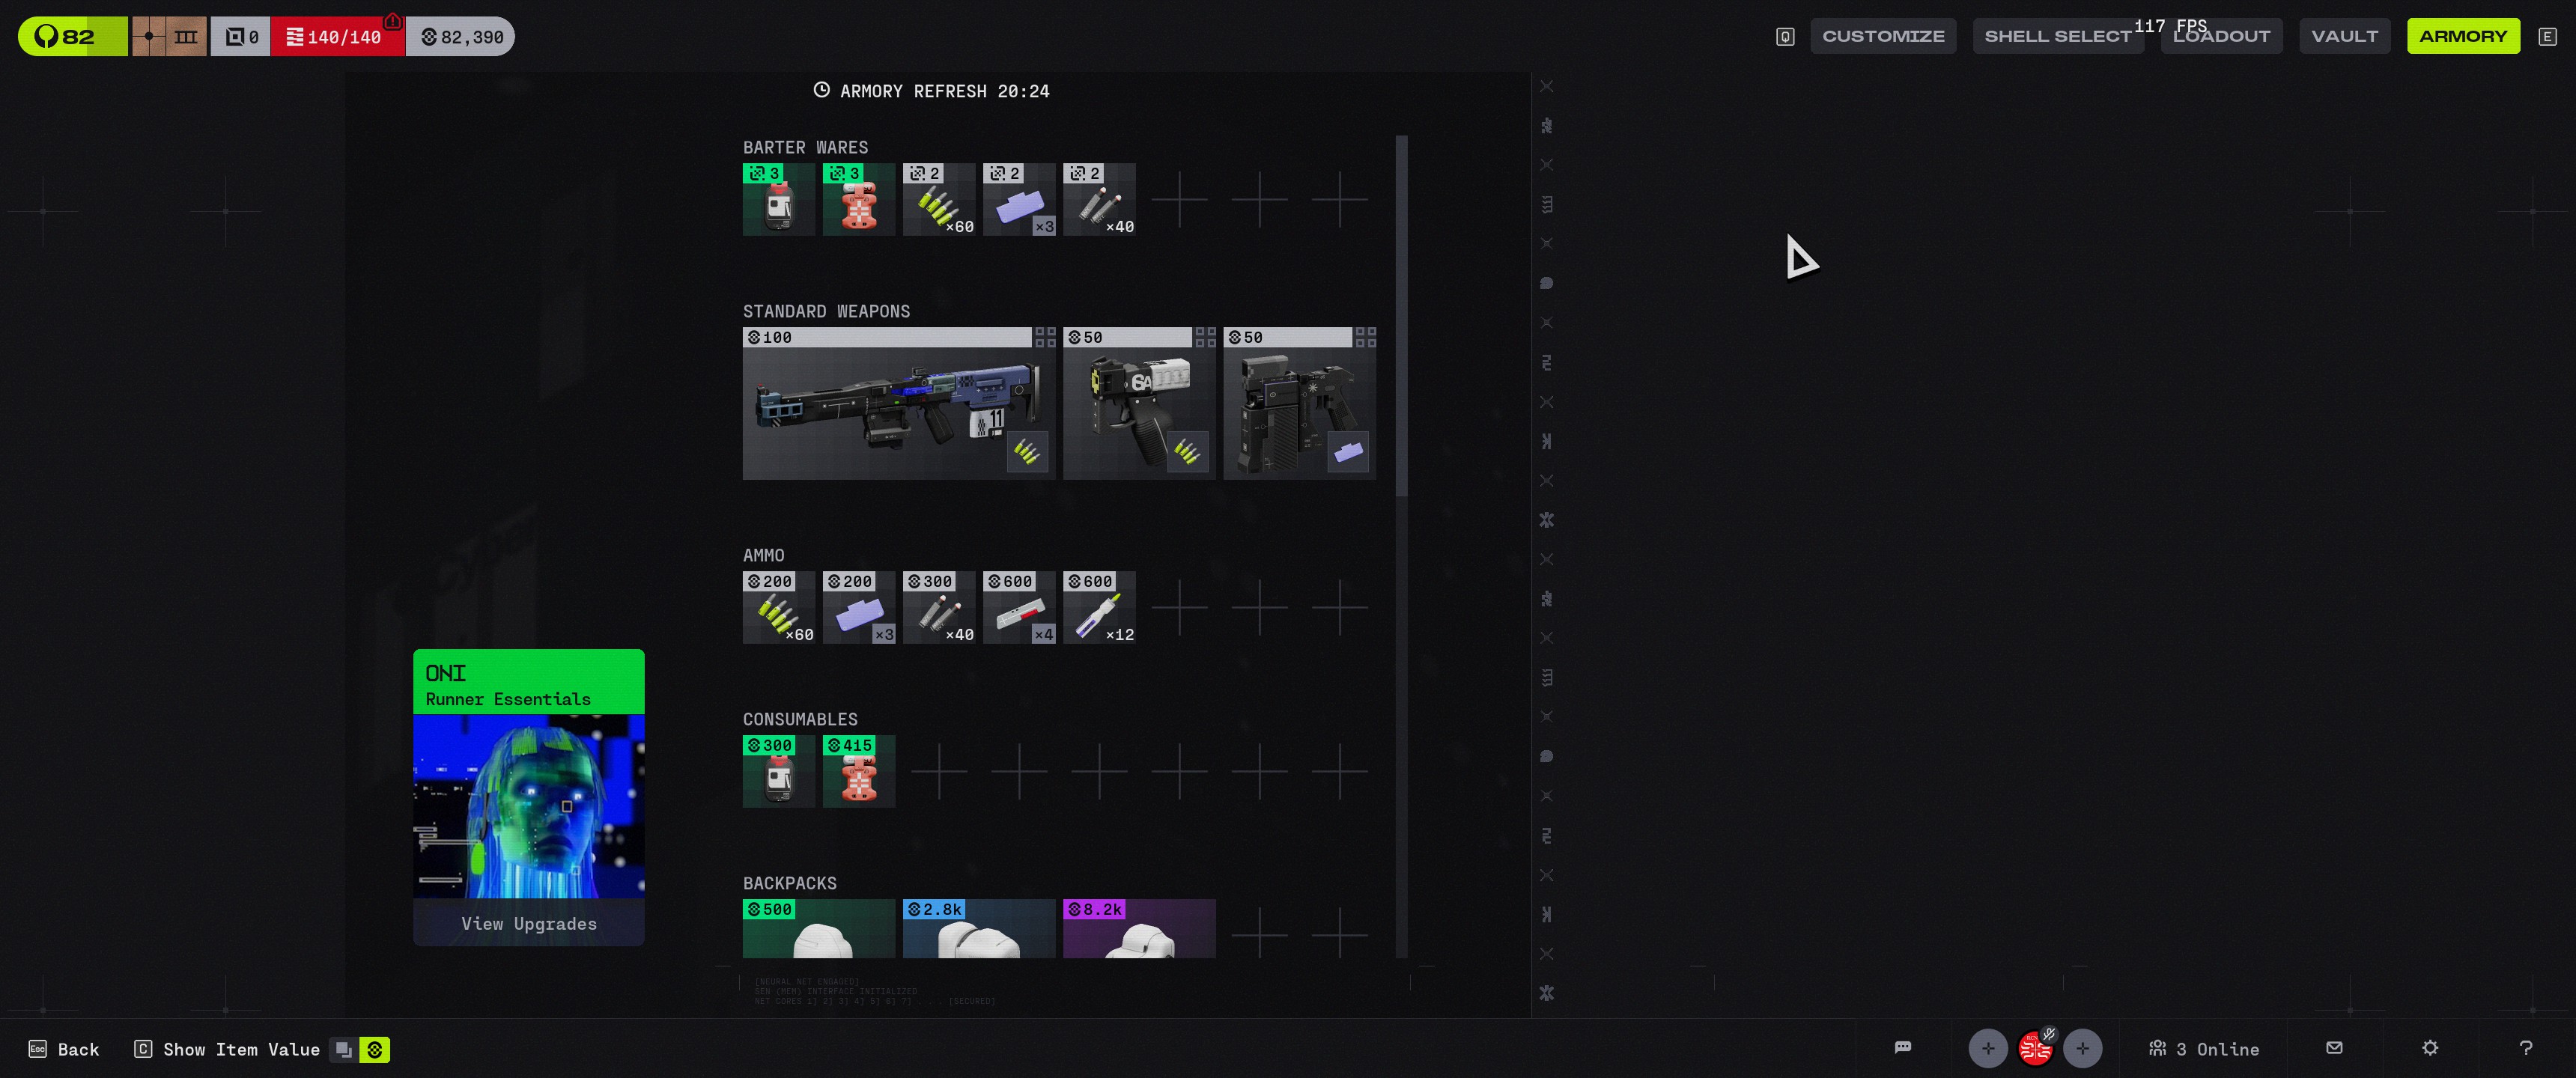Switch to the Customize tab

pyautogui.click(x=1882, y=36)
